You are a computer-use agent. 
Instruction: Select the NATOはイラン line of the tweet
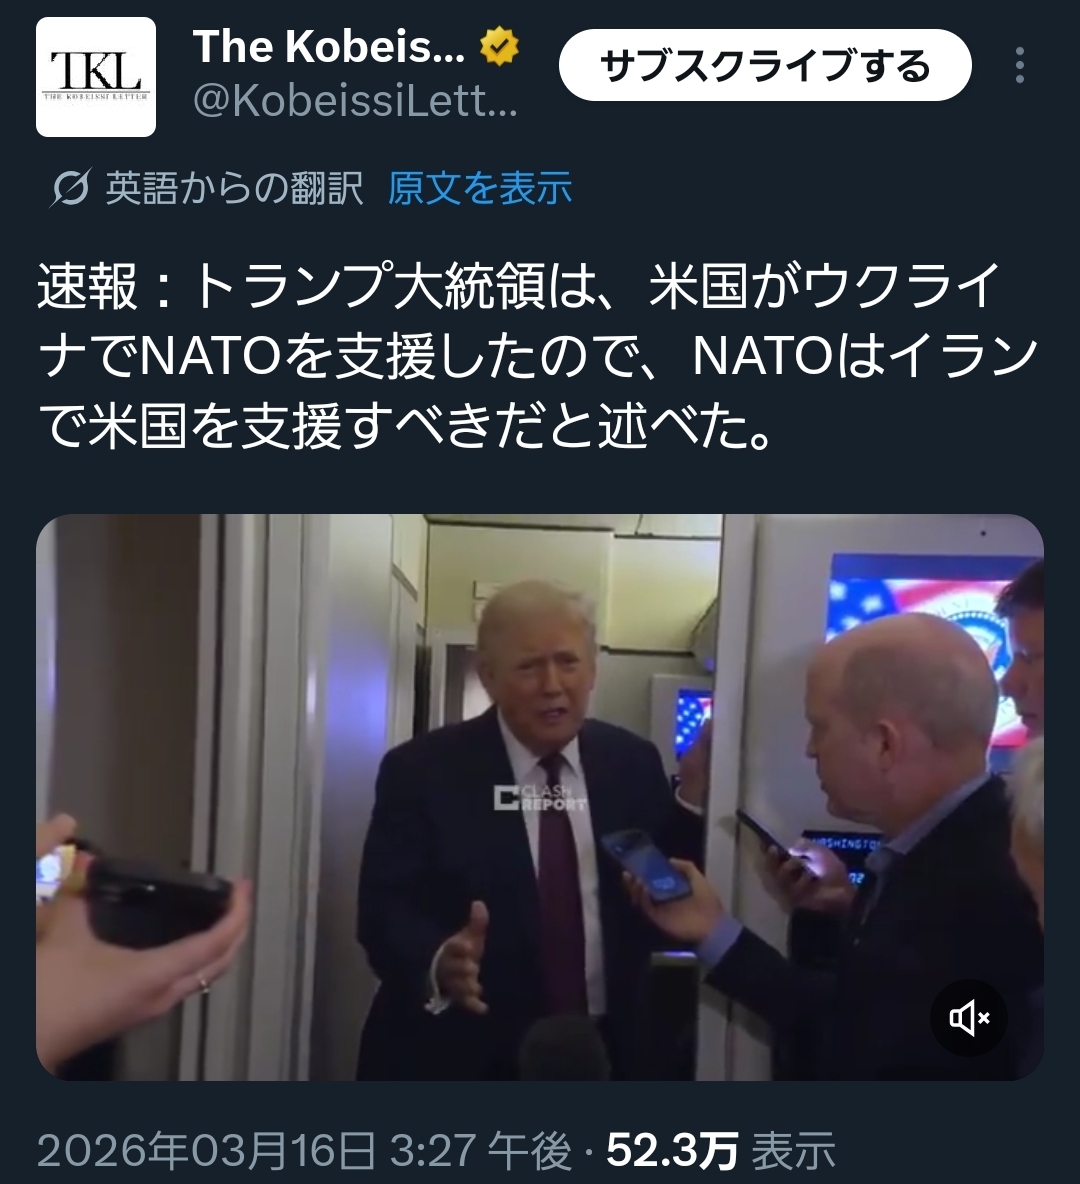538,356
